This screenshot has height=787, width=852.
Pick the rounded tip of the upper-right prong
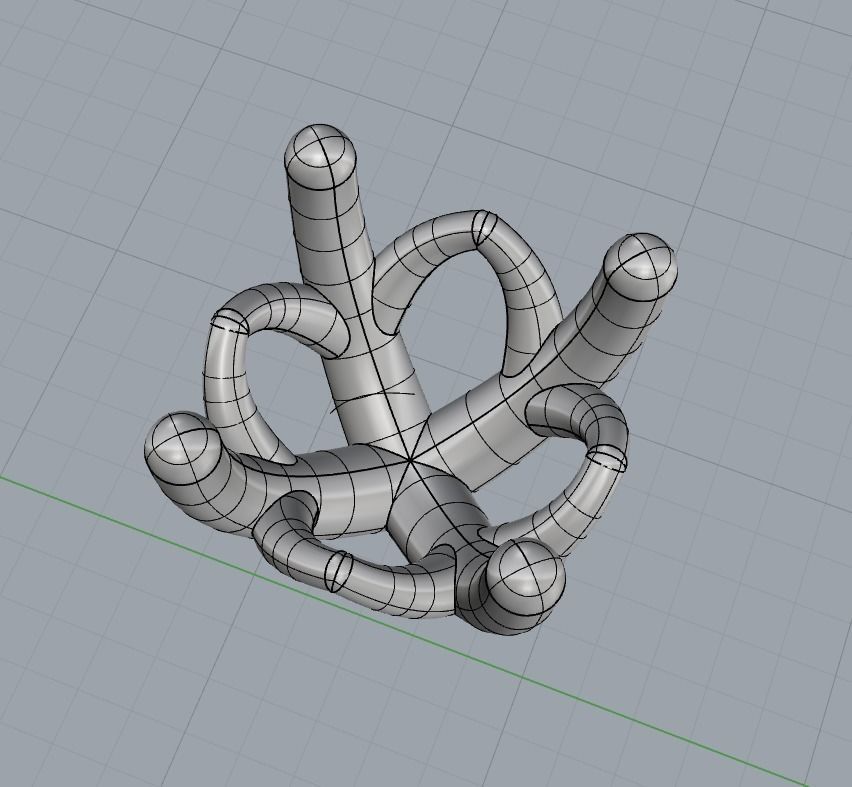[x=640, y=267]
